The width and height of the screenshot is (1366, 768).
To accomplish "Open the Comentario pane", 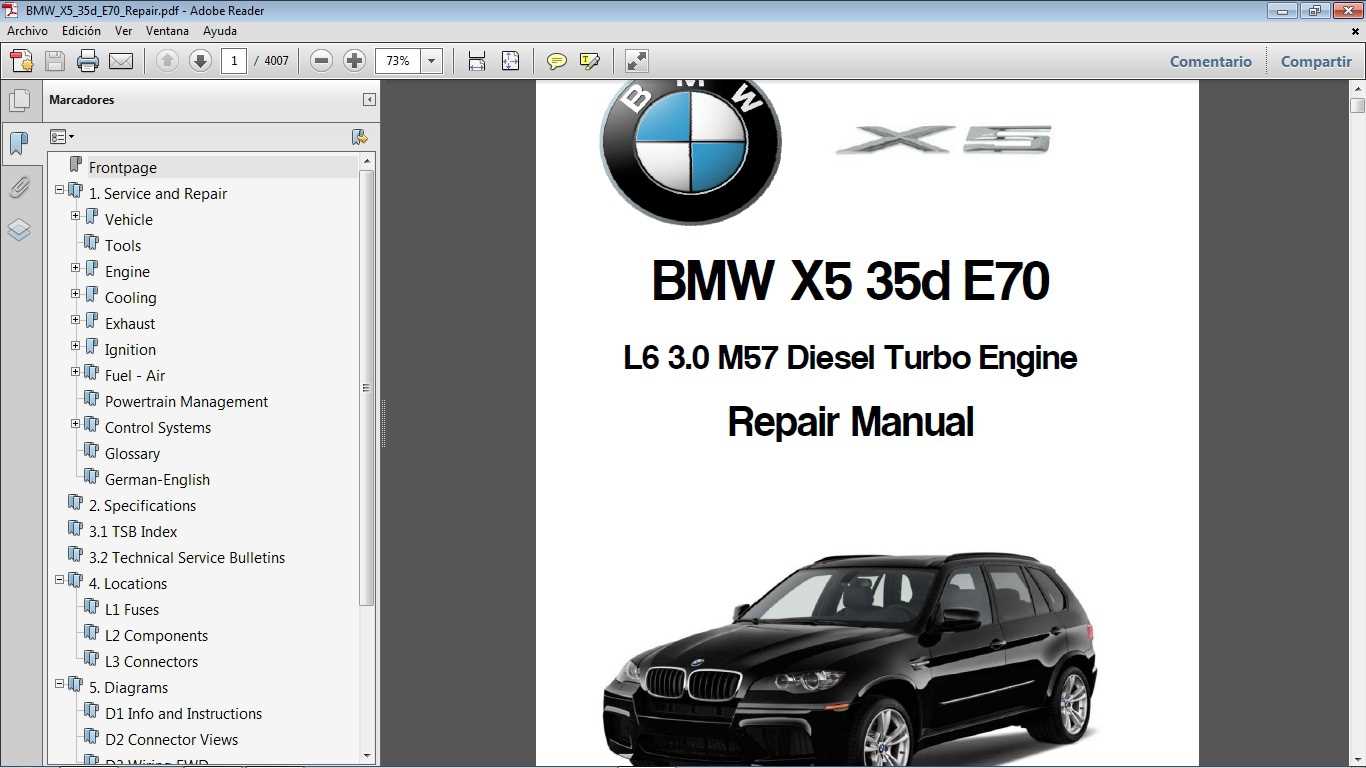I will 1211,61.
